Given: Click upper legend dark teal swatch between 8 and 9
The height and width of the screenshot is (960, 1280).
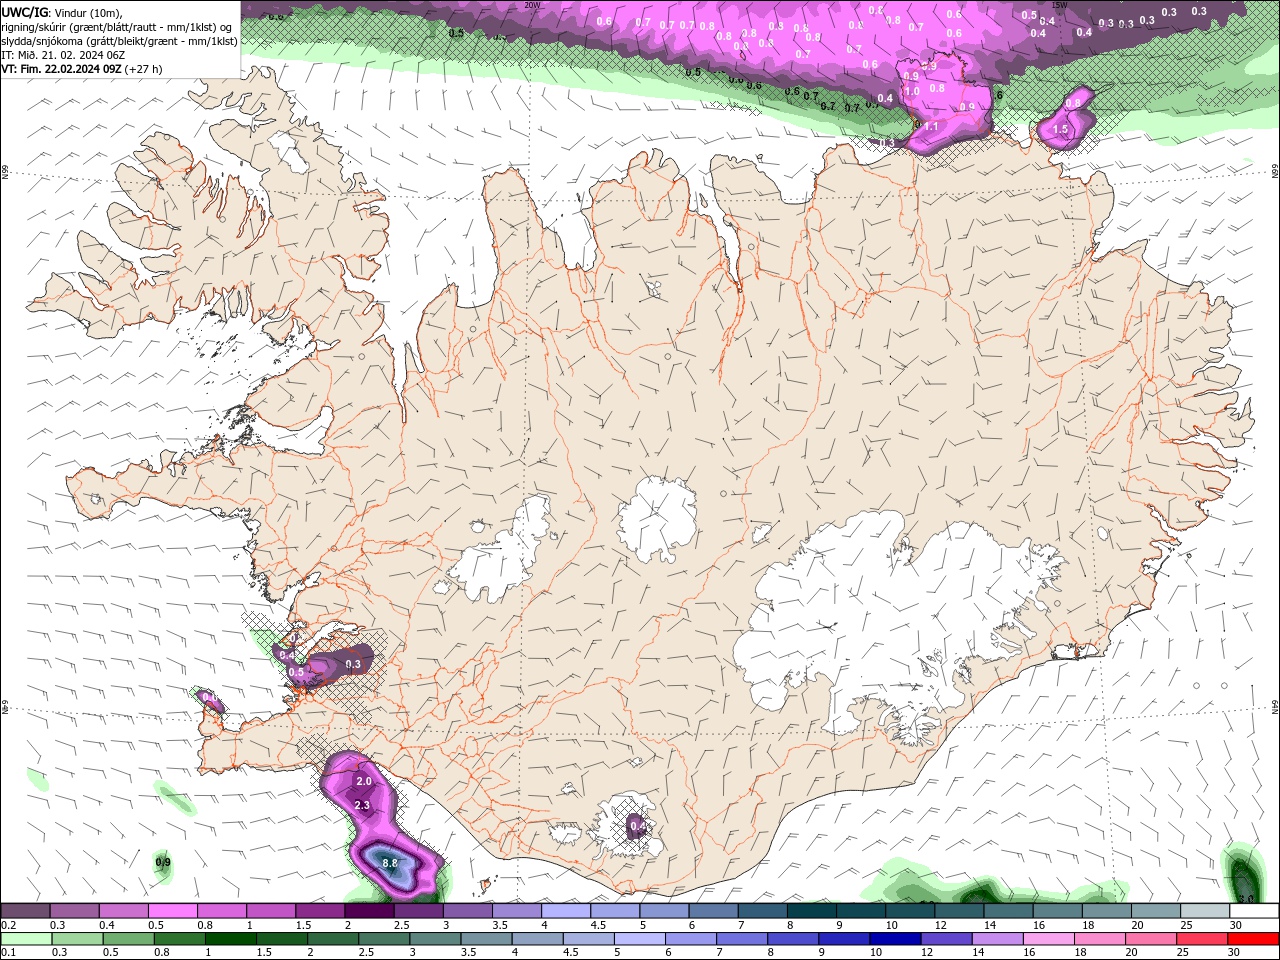Looking at the screenshot, I should pos(811,911).
